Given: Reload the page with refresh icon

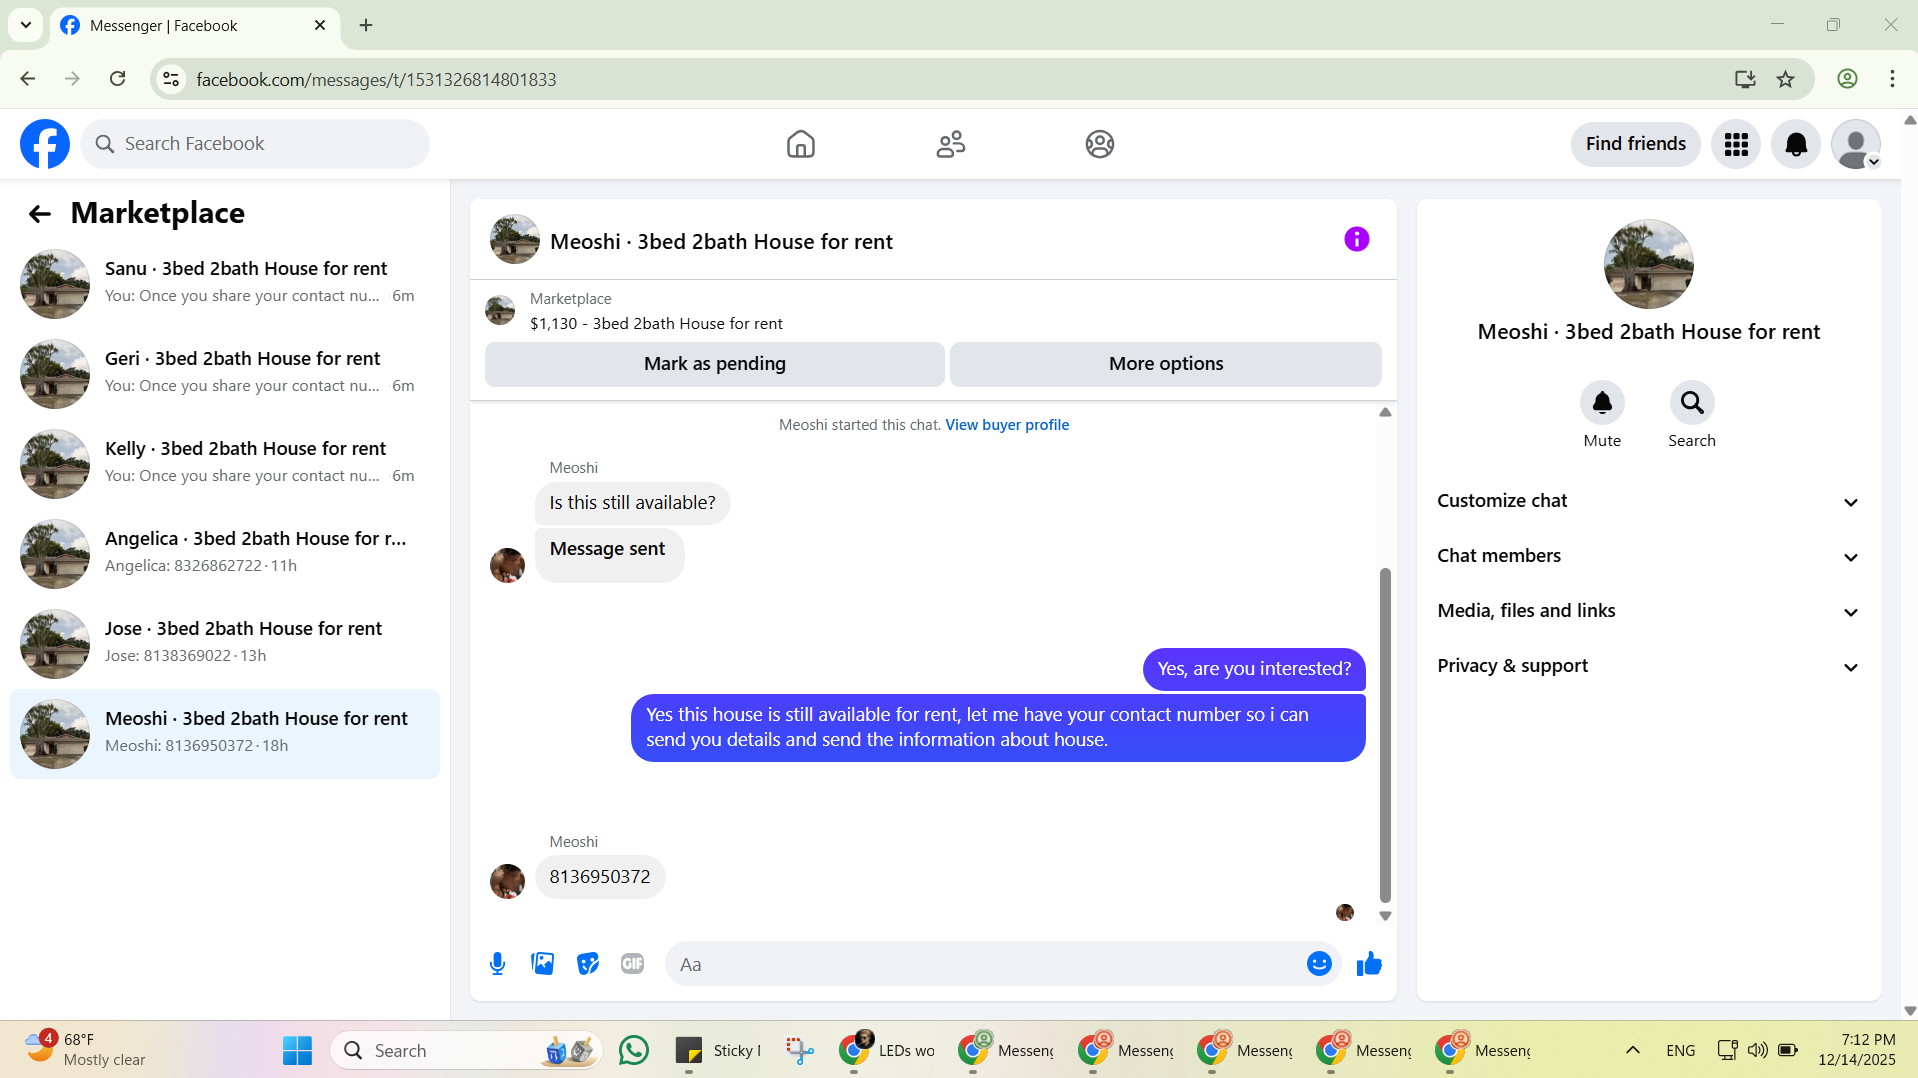Looking at the screenshot, I should [117, 79].
